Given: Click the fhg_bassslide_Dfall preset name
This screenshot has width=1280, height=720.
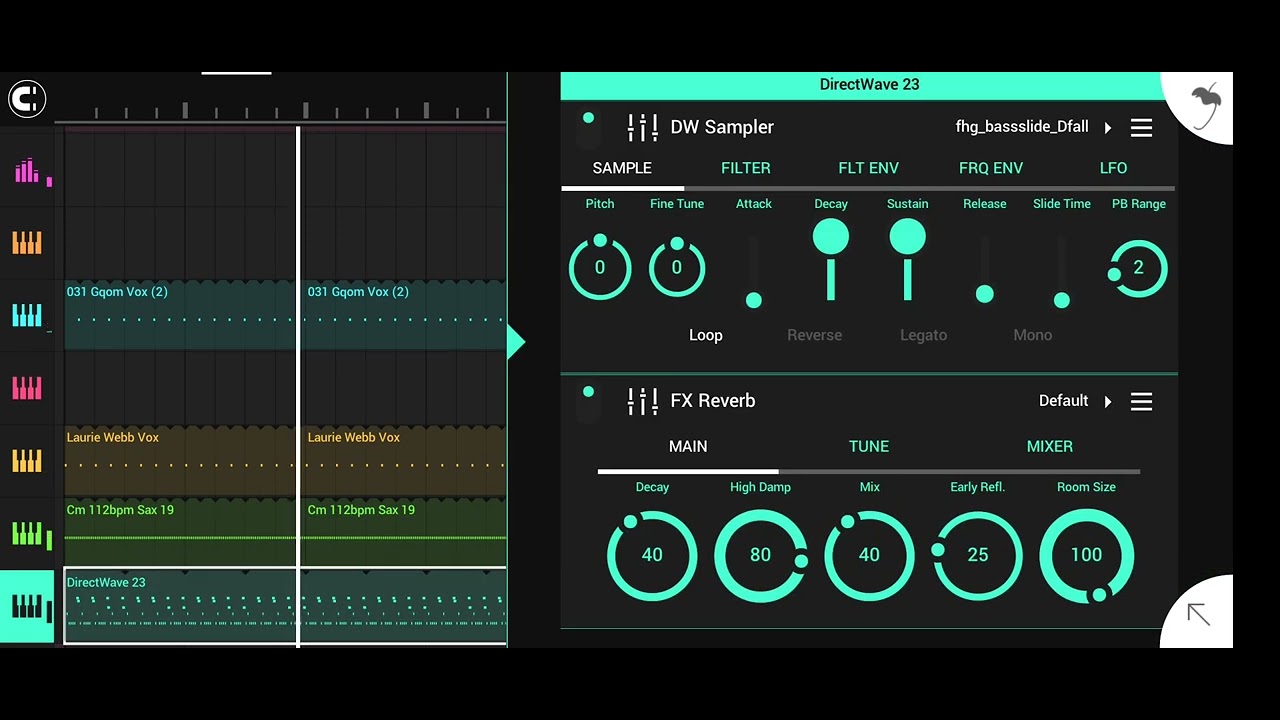Looking at the screenshot, I should tap(1022, 127).
